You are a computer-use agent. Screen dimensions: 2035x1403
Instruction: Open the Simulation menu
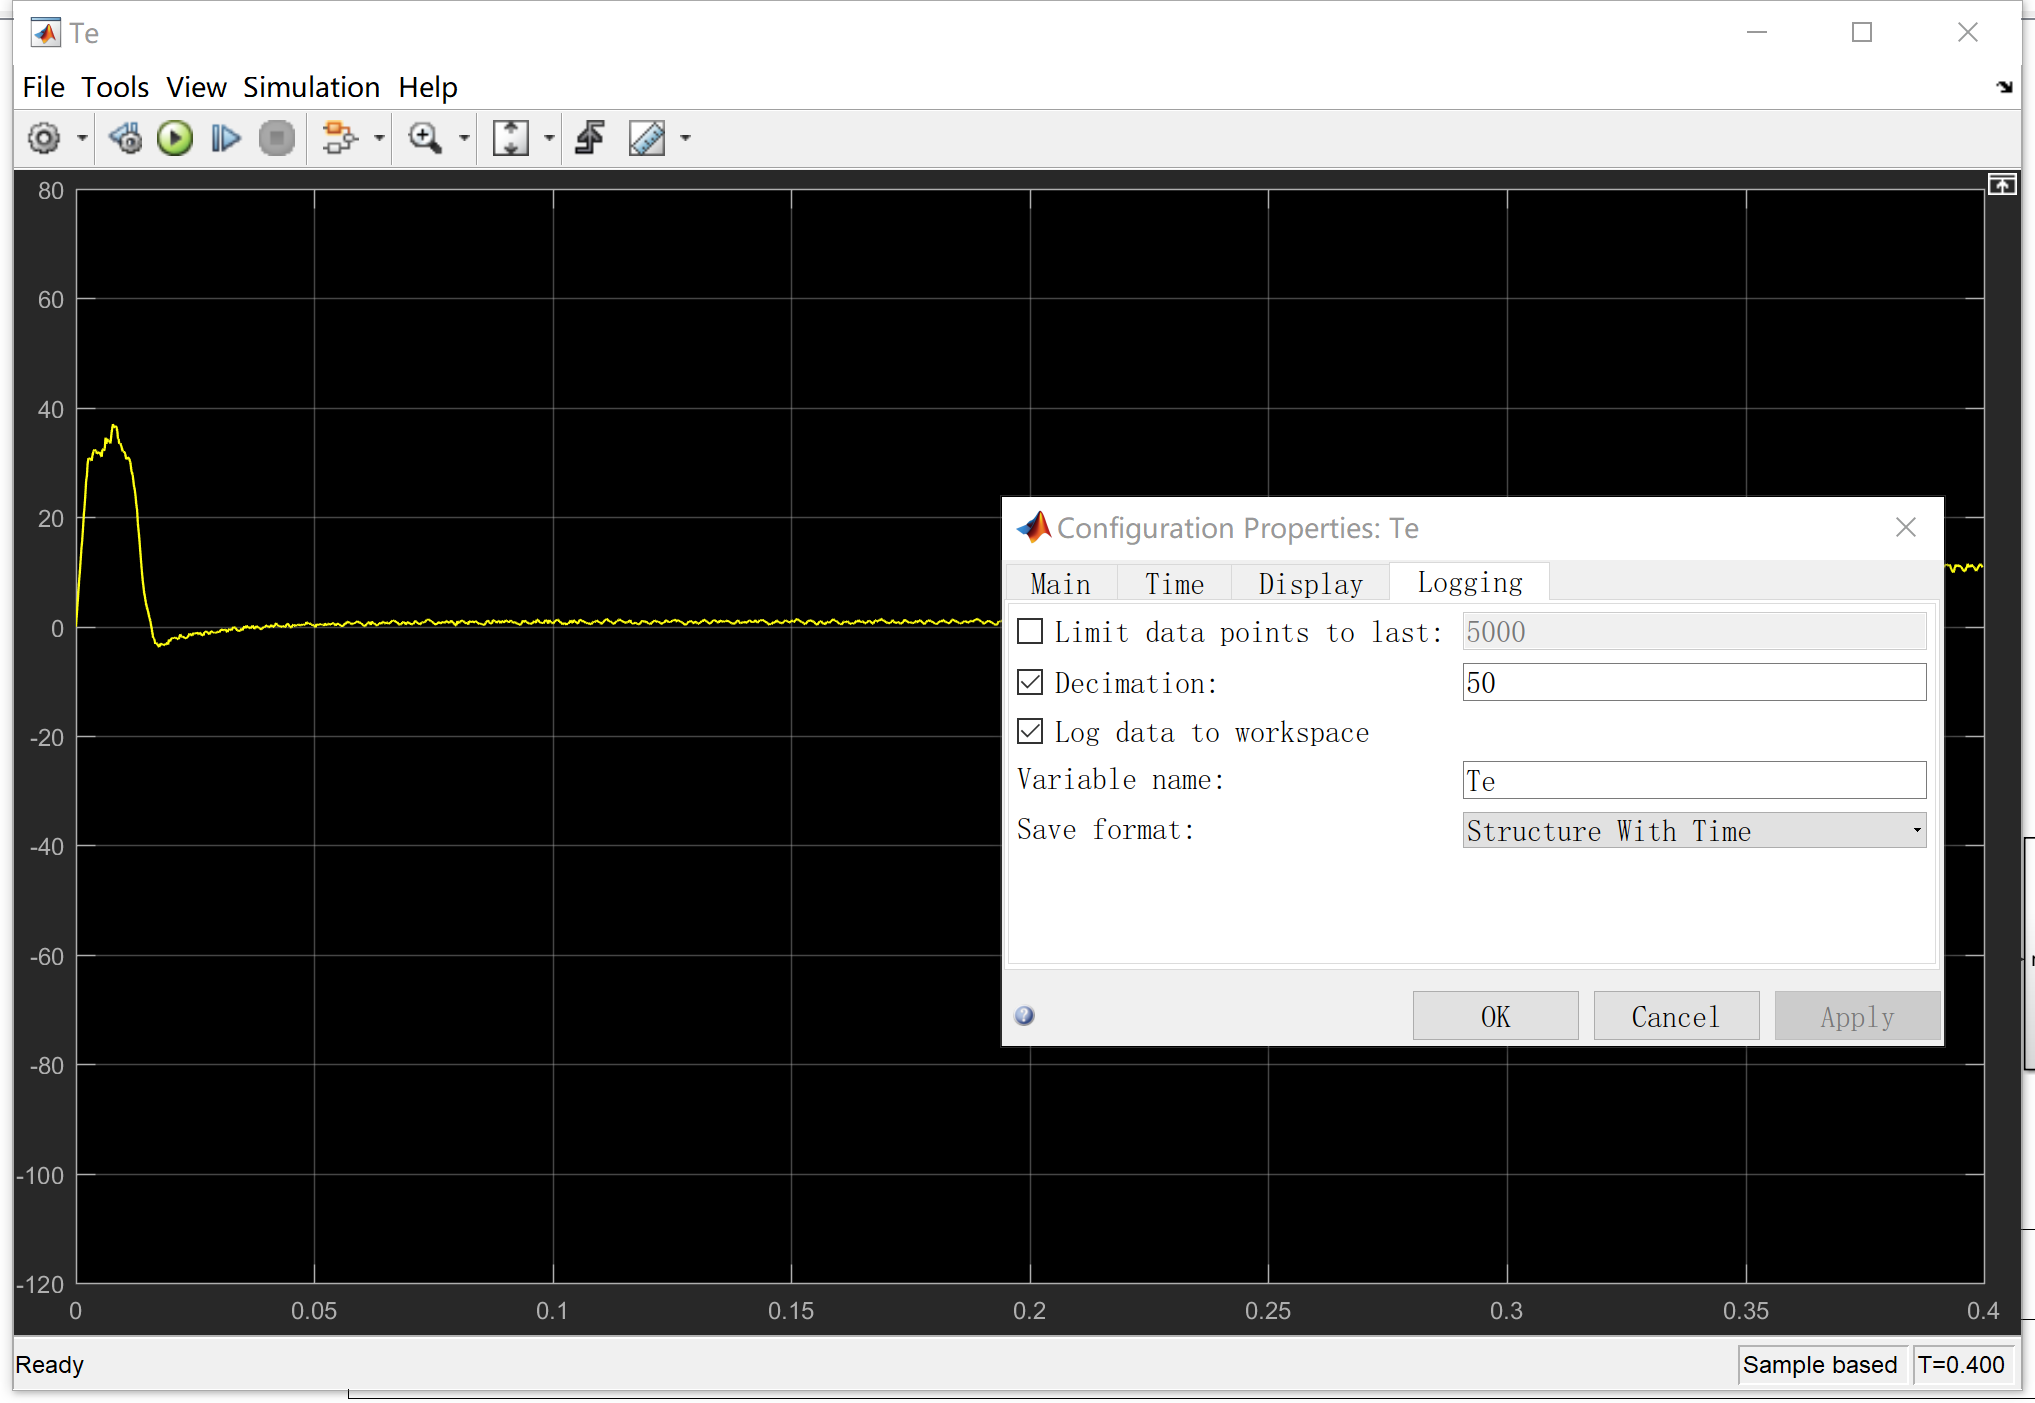pyautogui.click(x=311, y=87)
